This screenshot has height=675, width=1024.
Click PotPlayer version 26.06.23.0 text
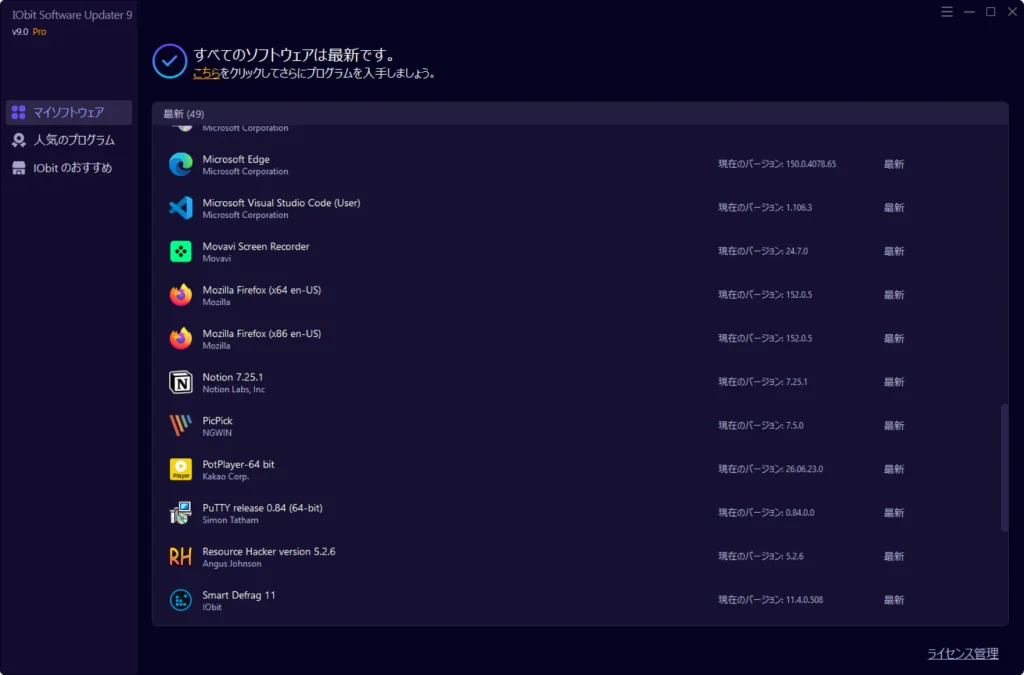tap(771, 469)
